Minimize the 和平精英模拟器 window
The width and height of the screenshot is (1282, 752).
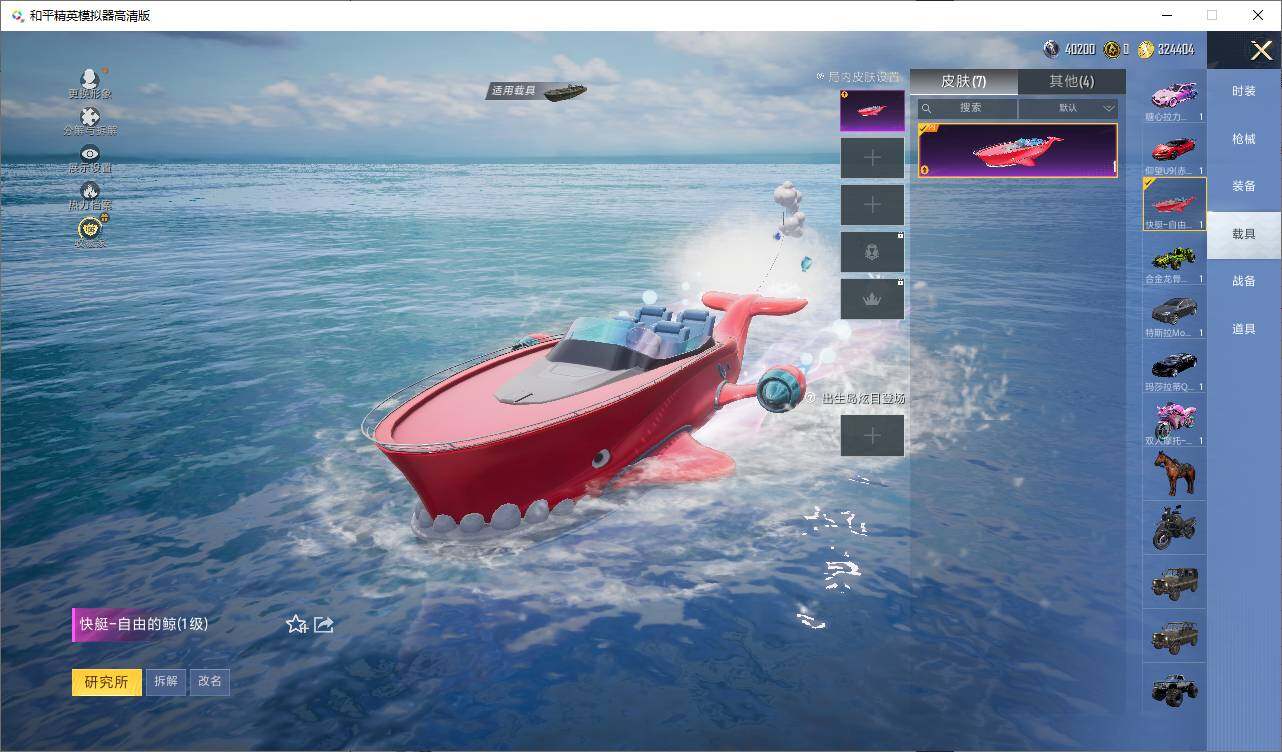click(1166, 15)
